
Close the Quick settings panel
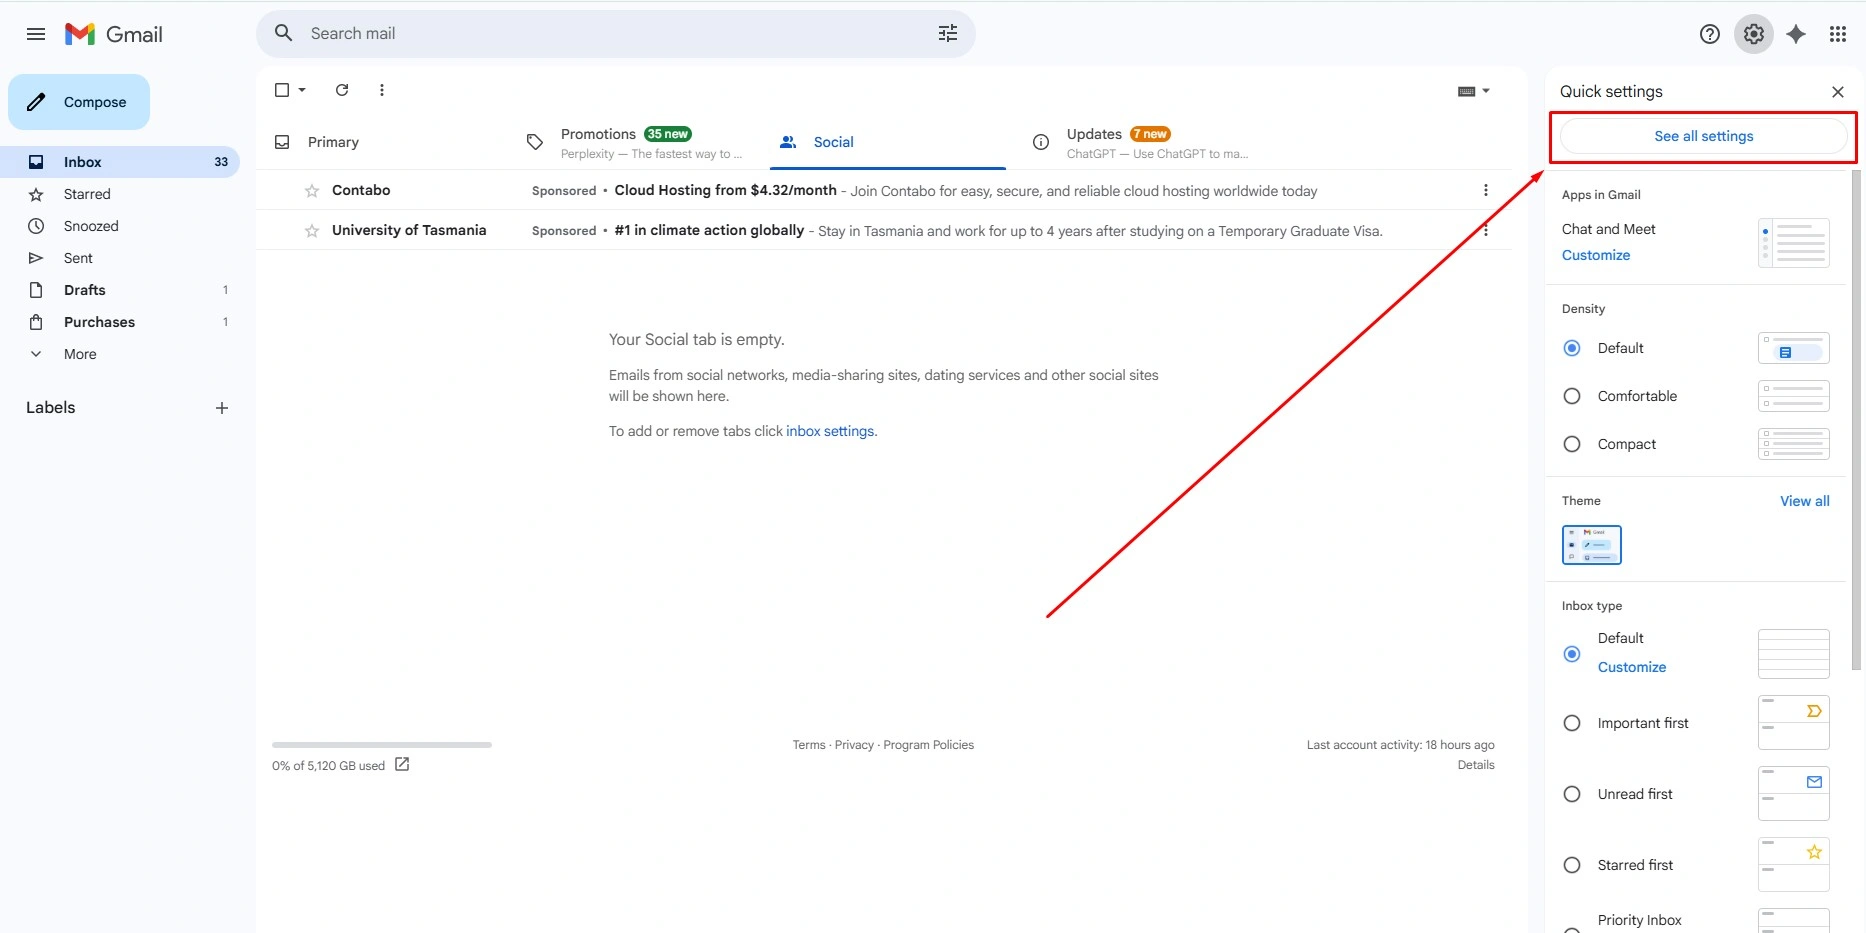pyautogui.click(x=1838, y=92)
